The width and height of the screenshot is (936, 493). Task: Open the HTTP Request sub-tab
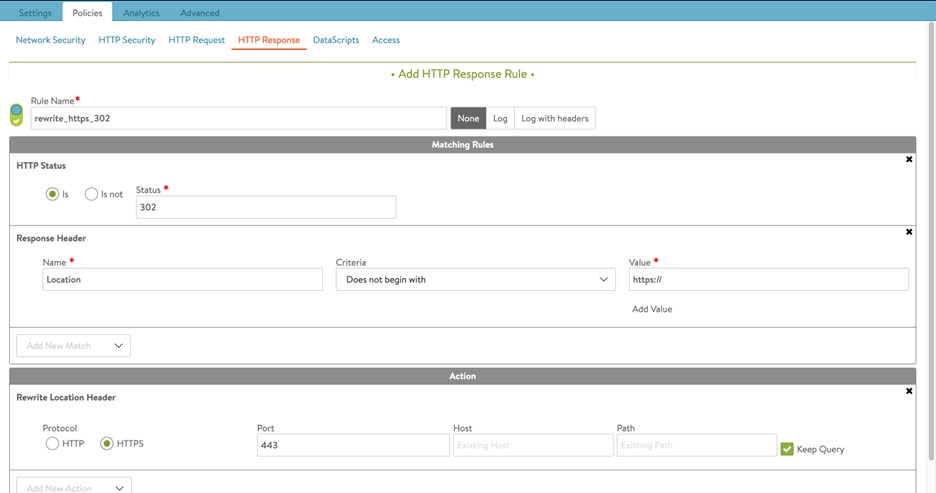(196, 40)
